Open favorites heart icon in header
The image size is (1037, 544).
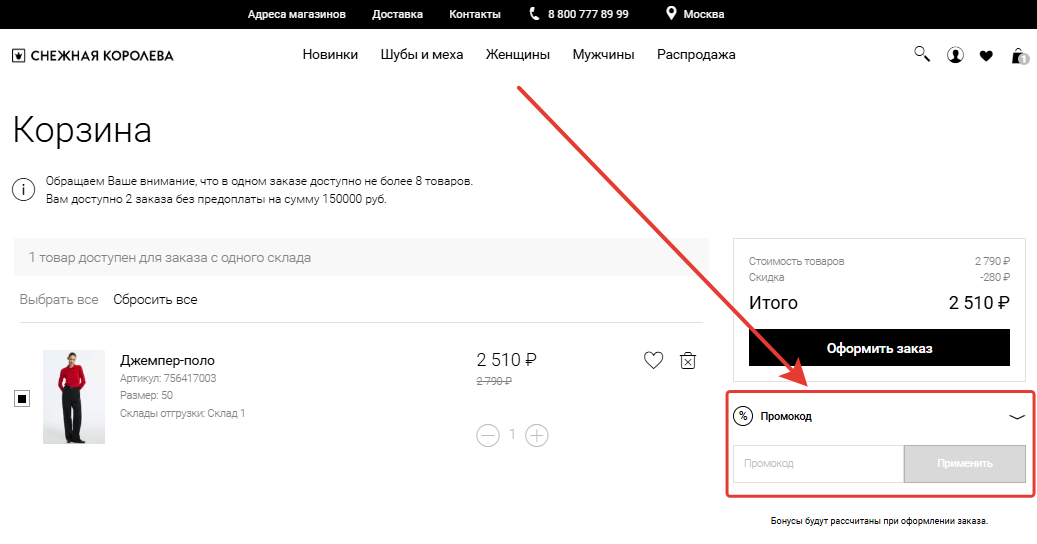[x=986, y=56]
